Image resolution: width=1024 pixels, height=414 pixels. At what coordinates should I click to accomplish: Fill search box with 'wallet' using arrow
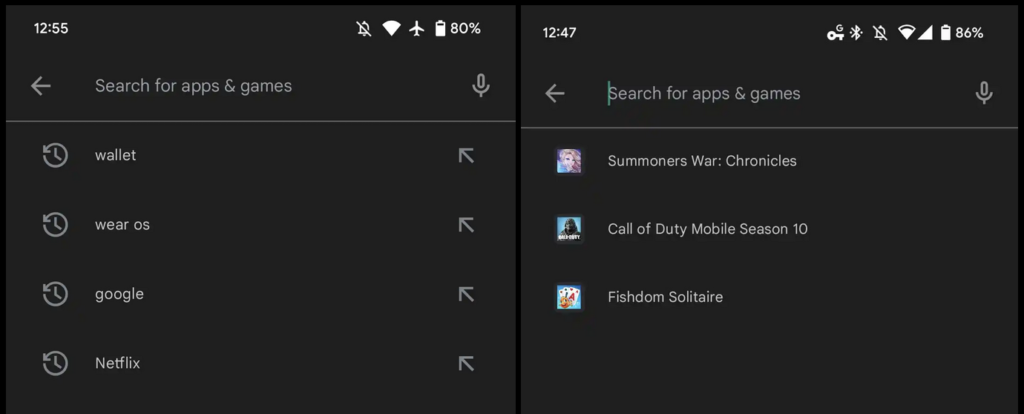(466, 155)
